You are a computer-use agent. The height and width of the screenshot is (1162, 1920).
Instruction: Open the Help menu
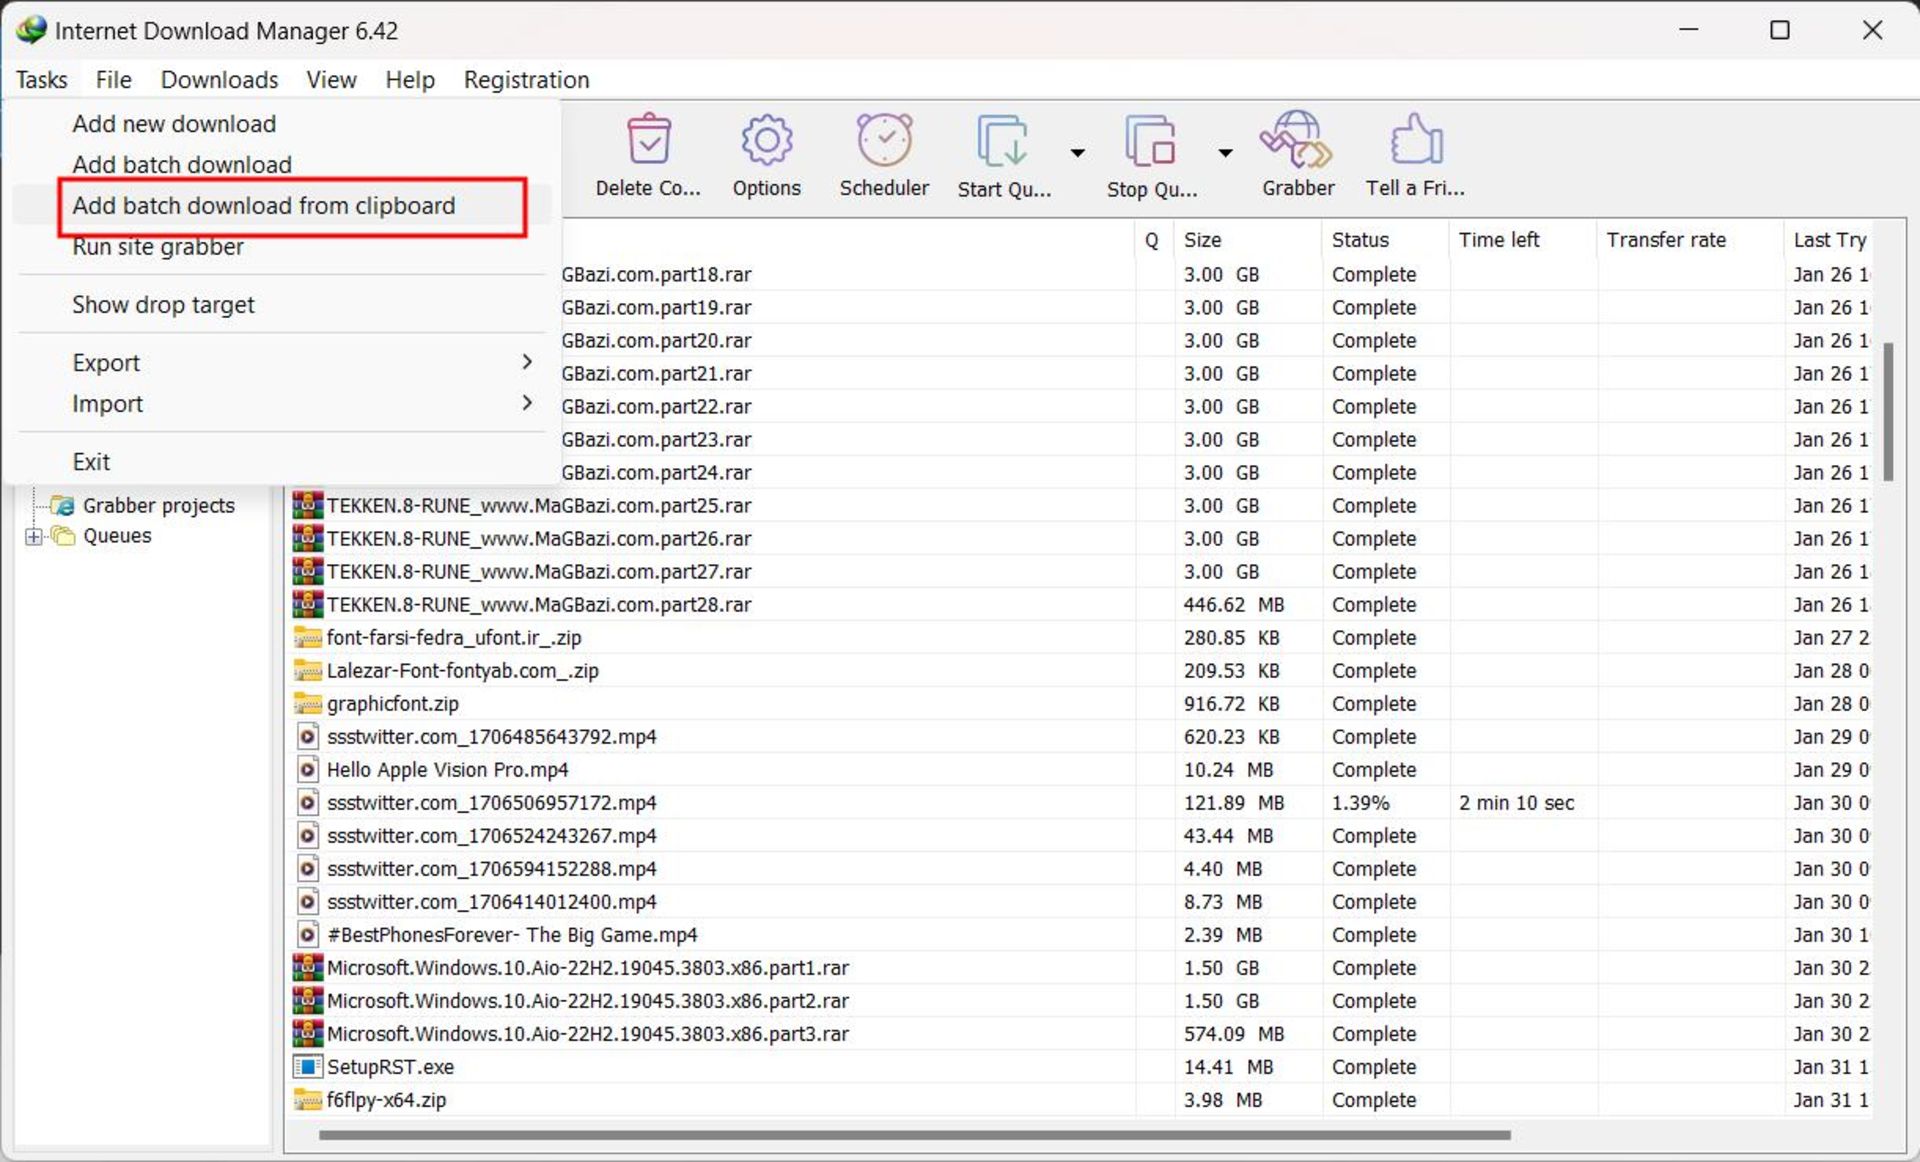coord(410,79)
